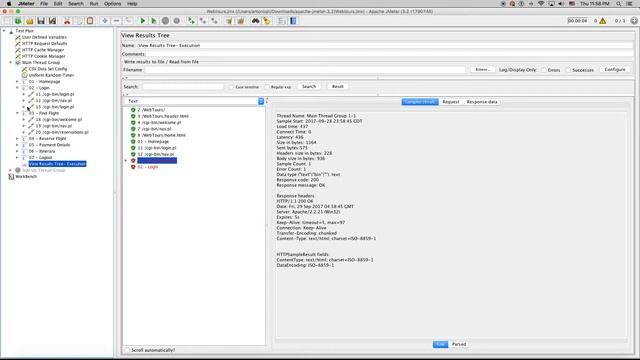Click the Browse... button

(x=482, y=70)
